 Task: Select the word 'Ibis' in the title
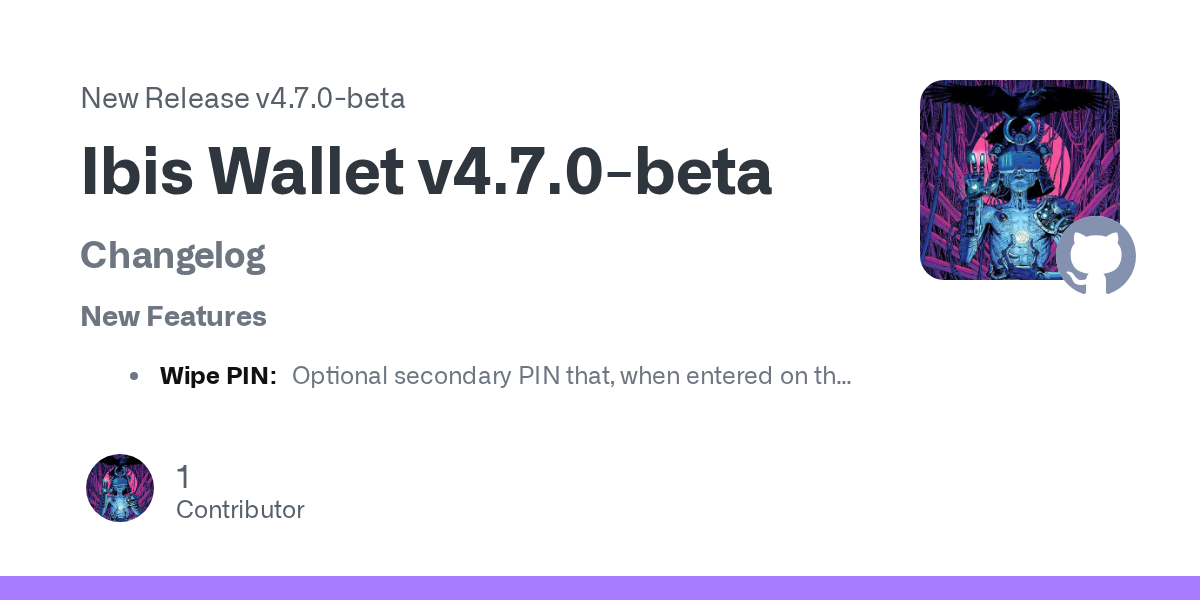point(137,172)
